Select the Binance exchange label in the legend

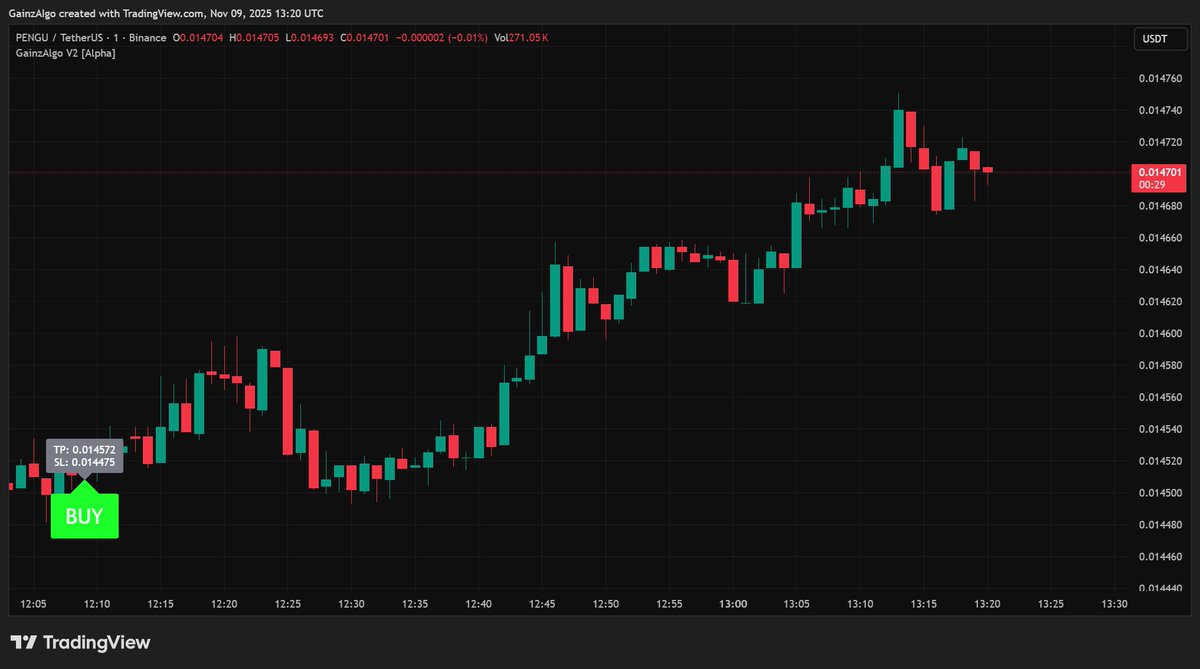pyautogui.click(x=147, y=37)
